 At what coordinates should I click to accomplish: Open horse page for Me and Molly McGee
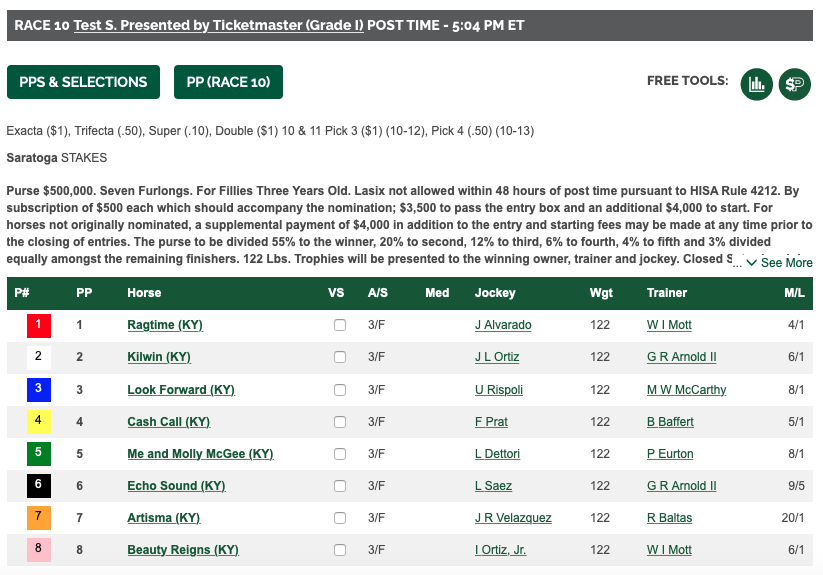(x=201, y=454)
